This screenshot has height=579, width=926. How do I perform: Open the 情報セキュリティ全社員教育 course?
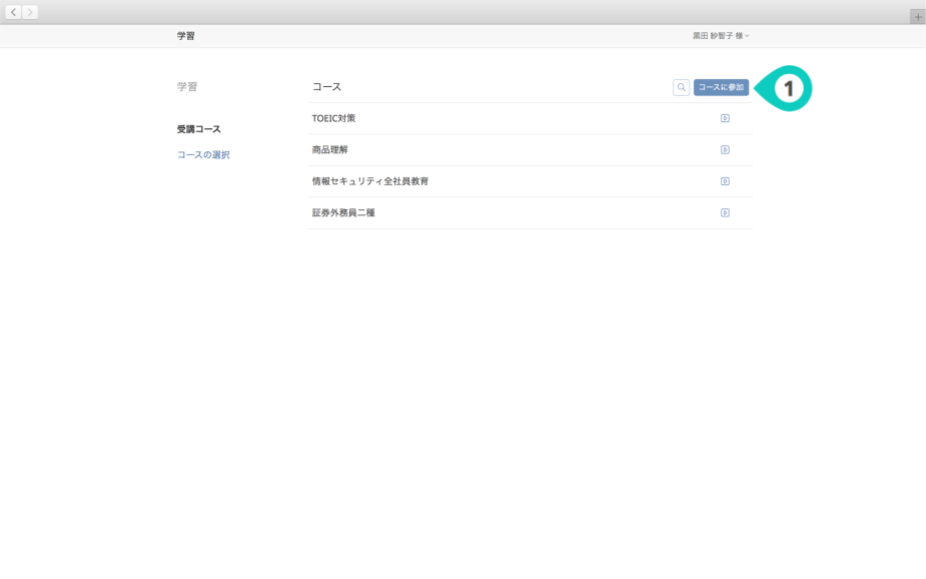pyautogui.click(x=370, y=181)
